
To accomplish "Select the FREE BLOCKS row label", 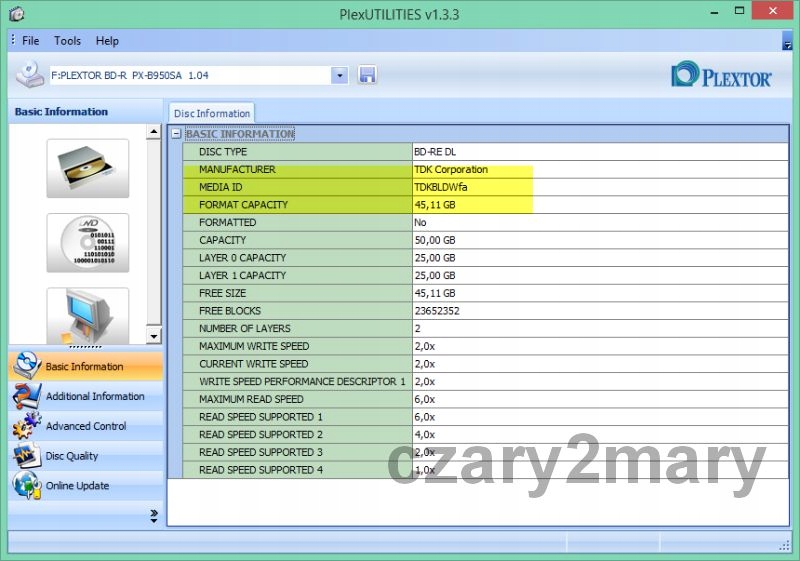I will tap(230, 311).
